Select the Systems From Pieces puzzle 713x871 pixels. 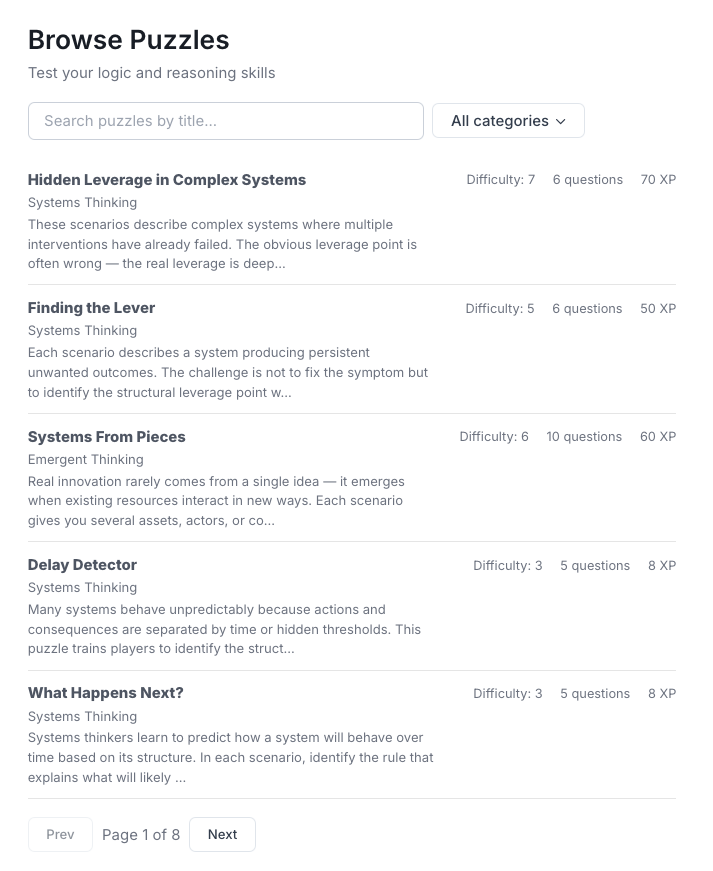pos(106,436)
